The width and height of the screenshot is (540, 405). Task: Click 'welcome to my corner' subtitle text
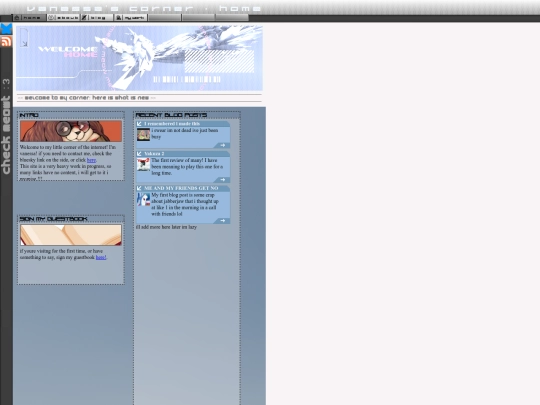(87, 98)
